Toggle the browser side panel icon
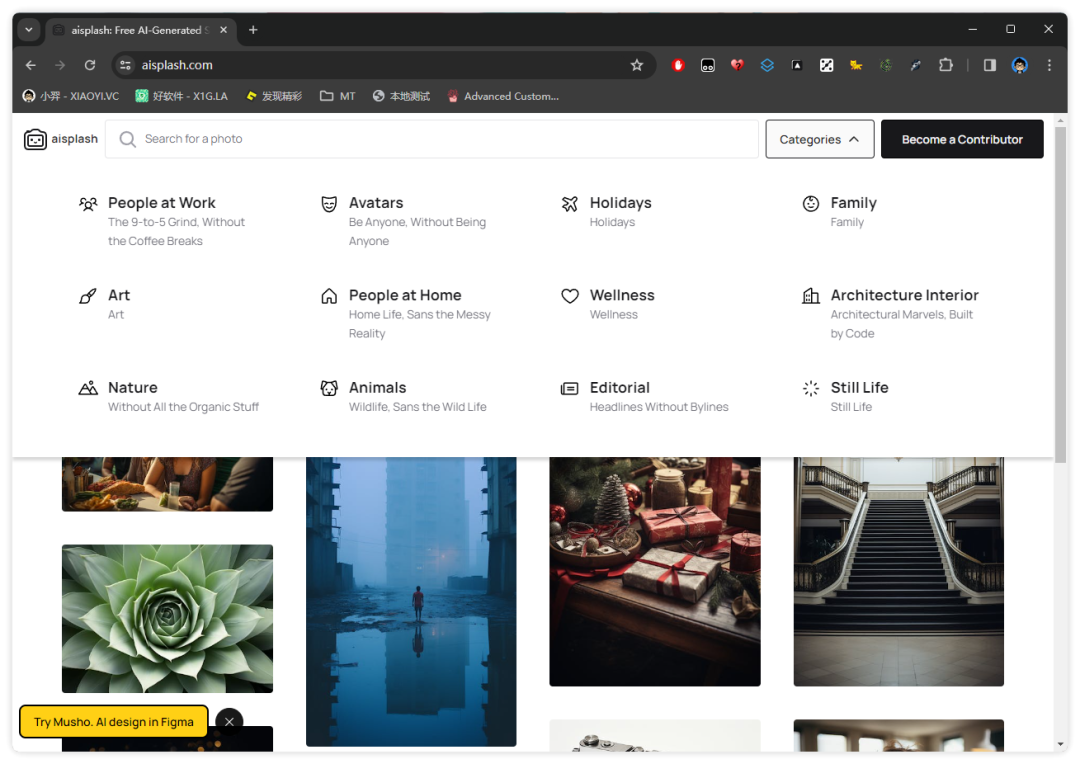 pyautogui.click(x=990, y=65)
